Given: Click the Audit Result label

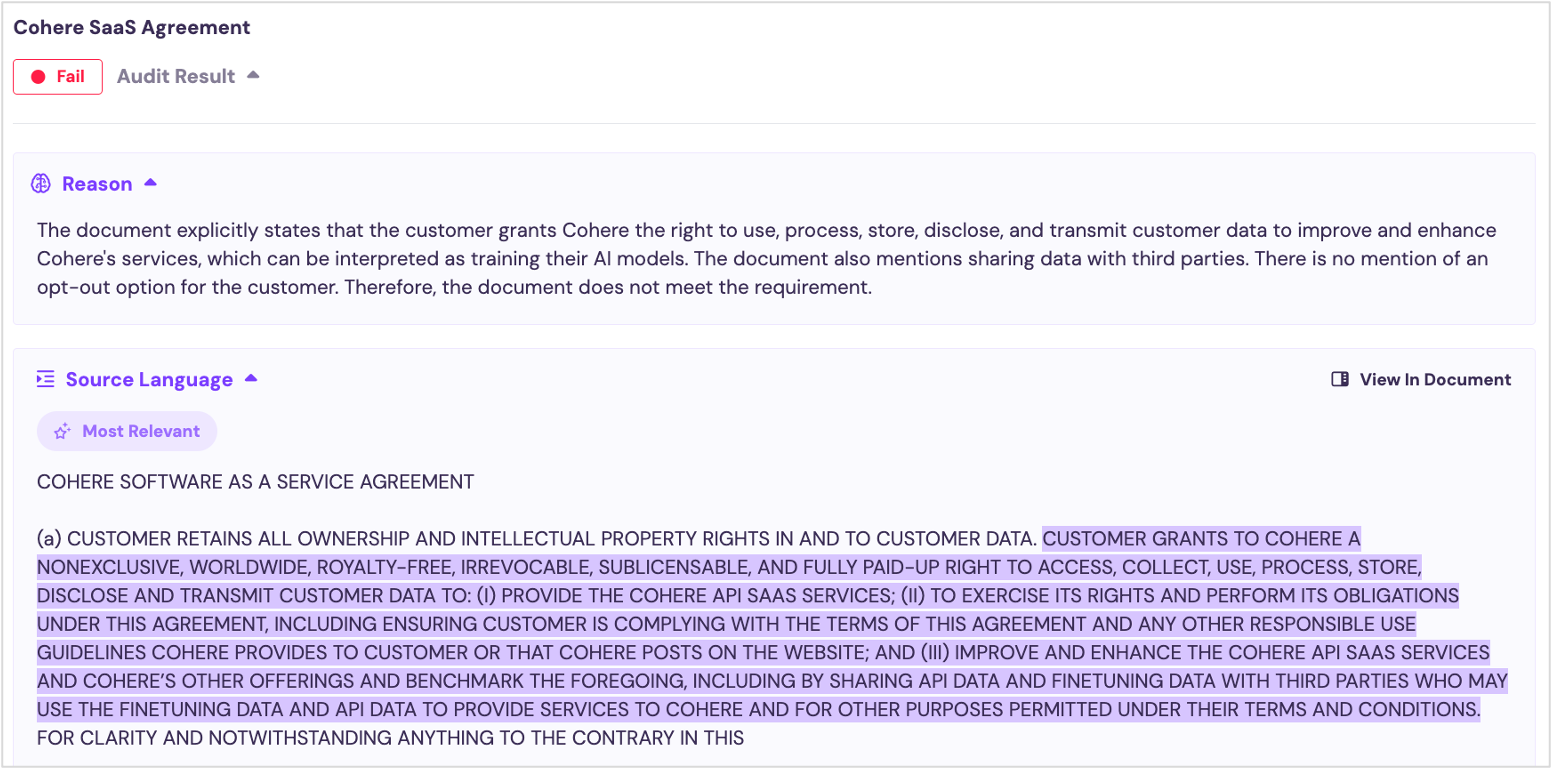Looking at the screenshot, I should (176, 77).
